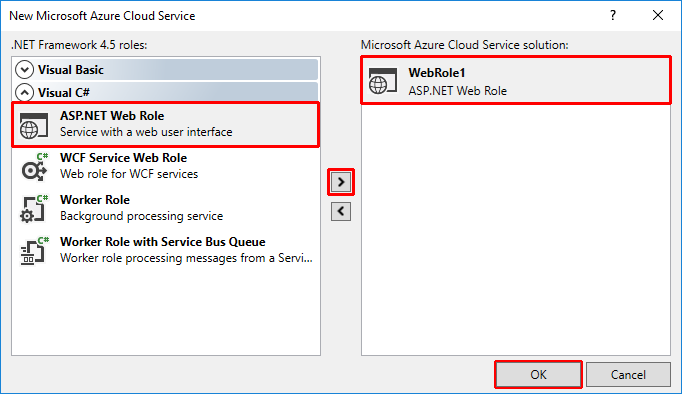Click the Worker Role with Service Bus Queue icon
682x394 pixels.
click(x=34, y=251)
